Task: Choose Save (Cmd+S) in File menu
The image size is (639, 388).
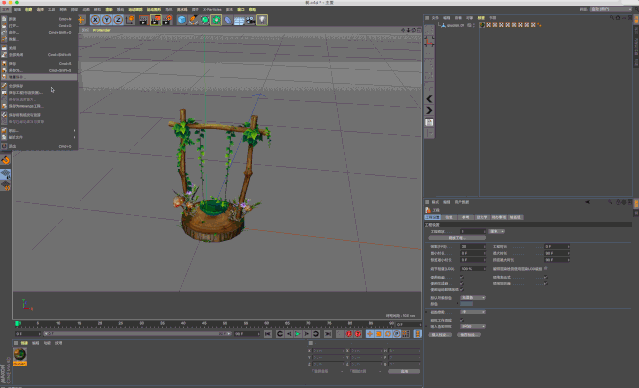Action: [40, 64]
